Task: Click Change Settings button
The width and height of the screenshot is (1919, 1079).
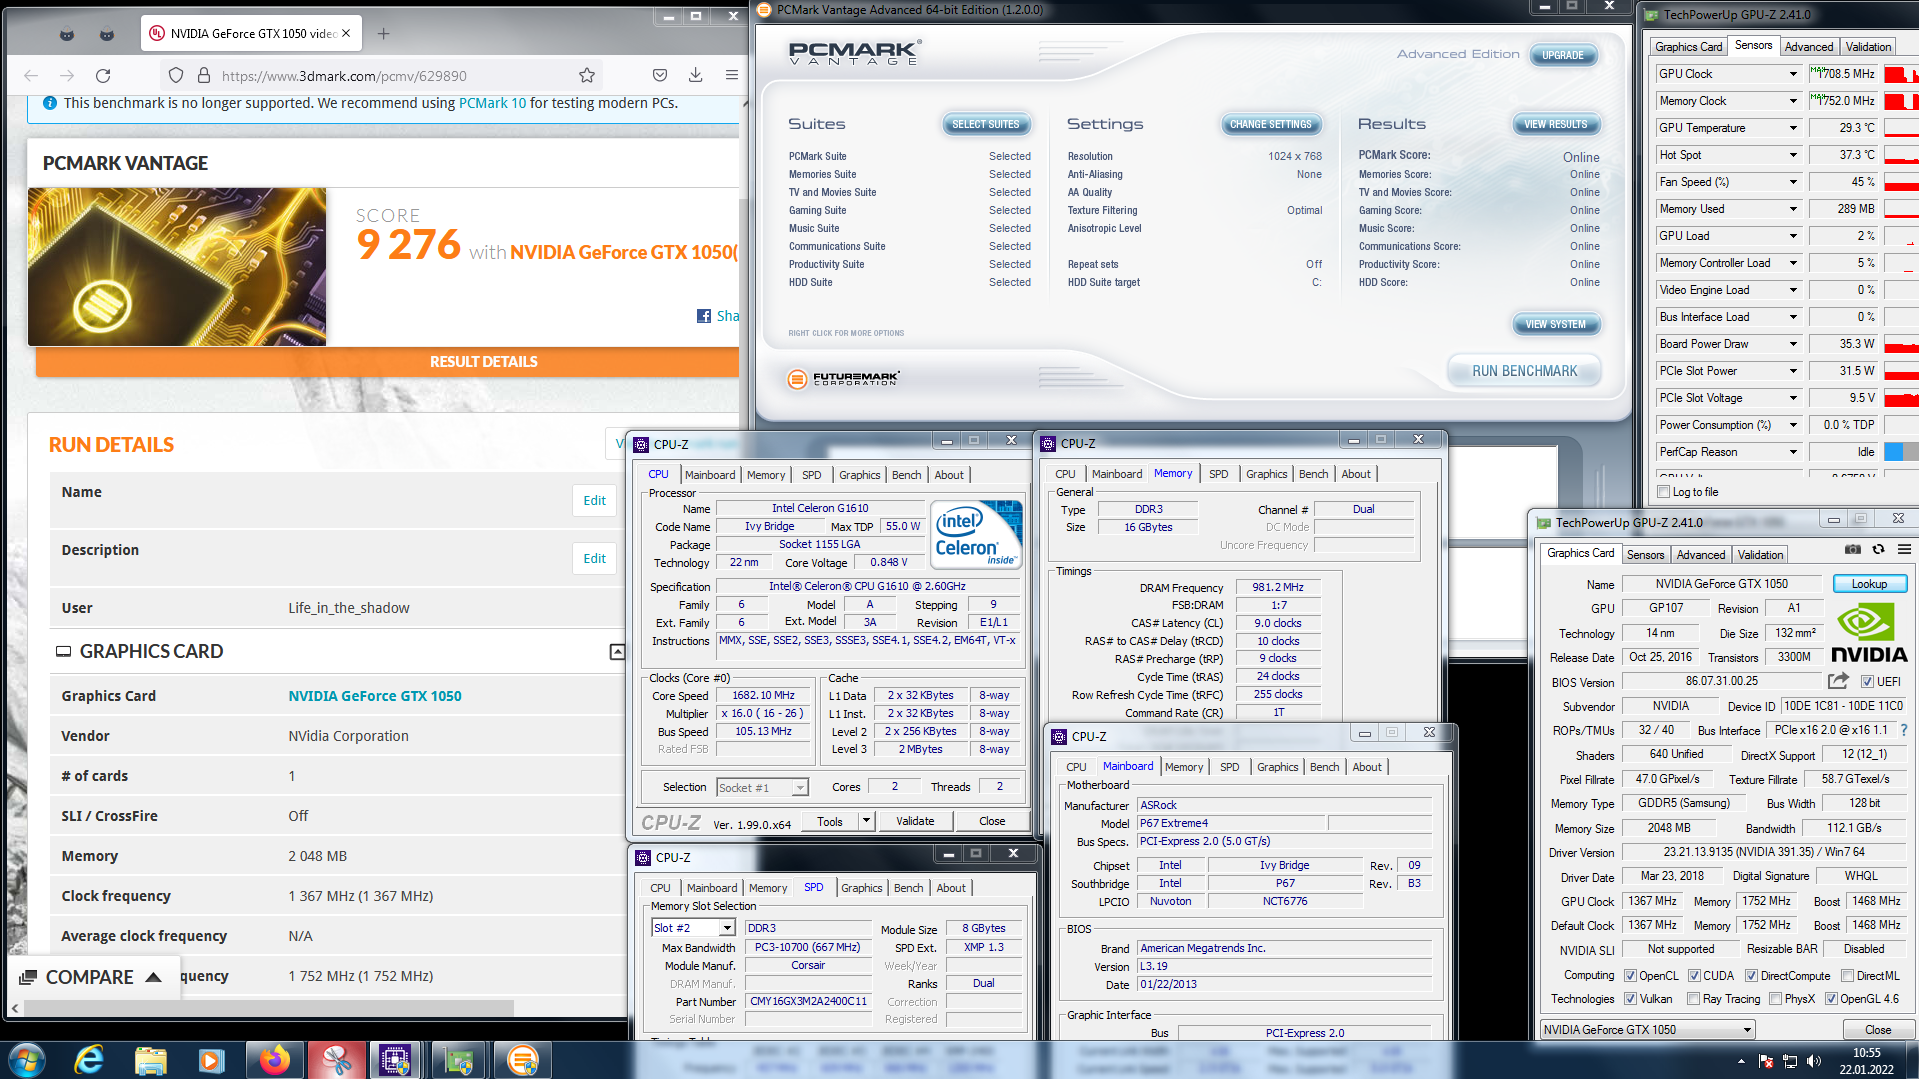Action: pyautogui.click(x=1270, y=125)
